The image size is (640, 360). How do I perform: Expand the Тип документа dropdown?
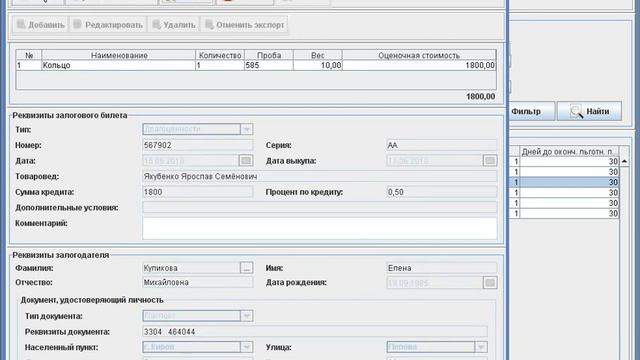click(x=247, y=316)
